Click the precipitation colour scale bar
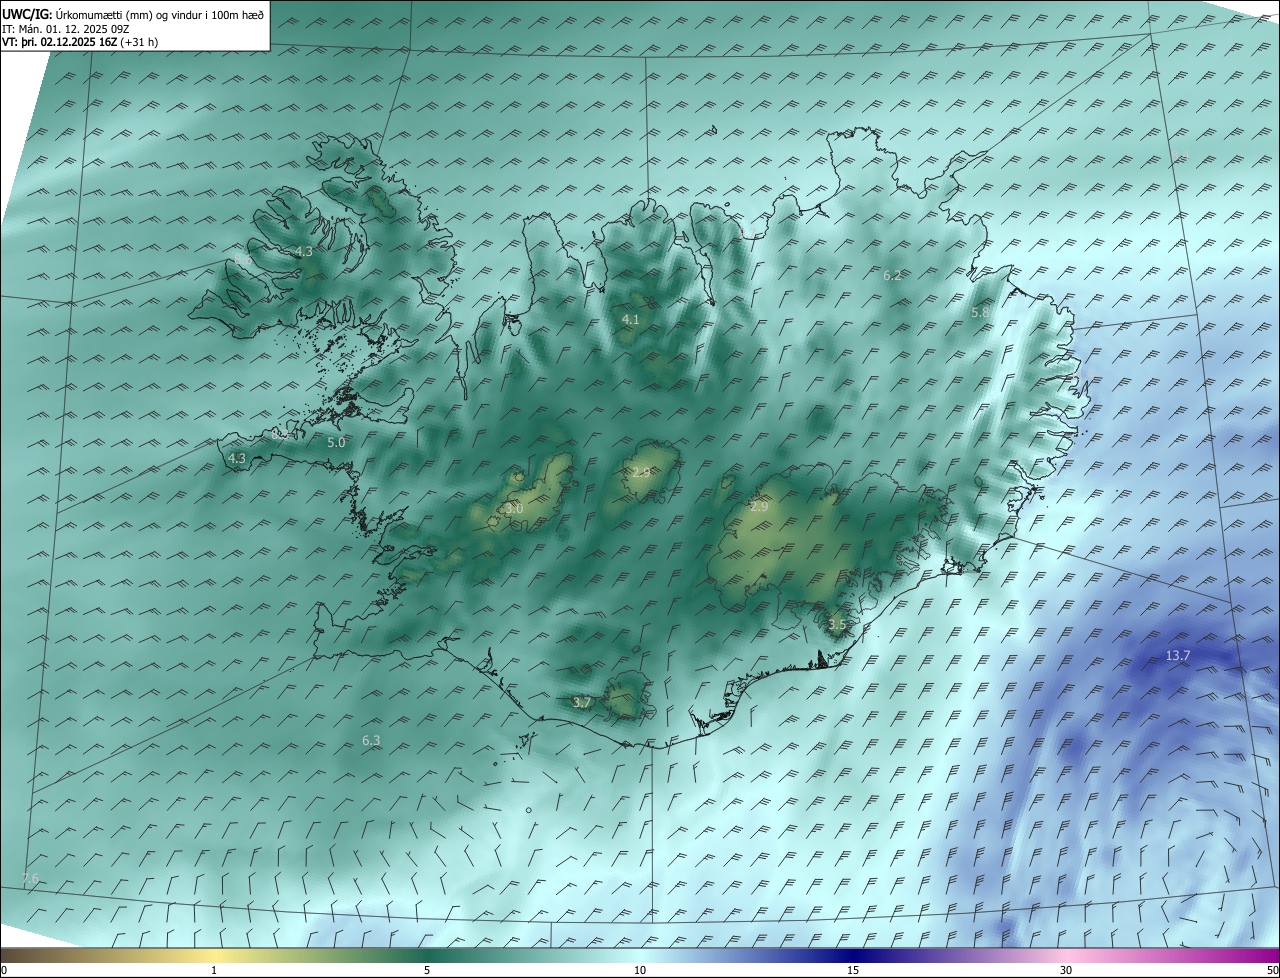The image size is (1280, 978). point(640,955)
